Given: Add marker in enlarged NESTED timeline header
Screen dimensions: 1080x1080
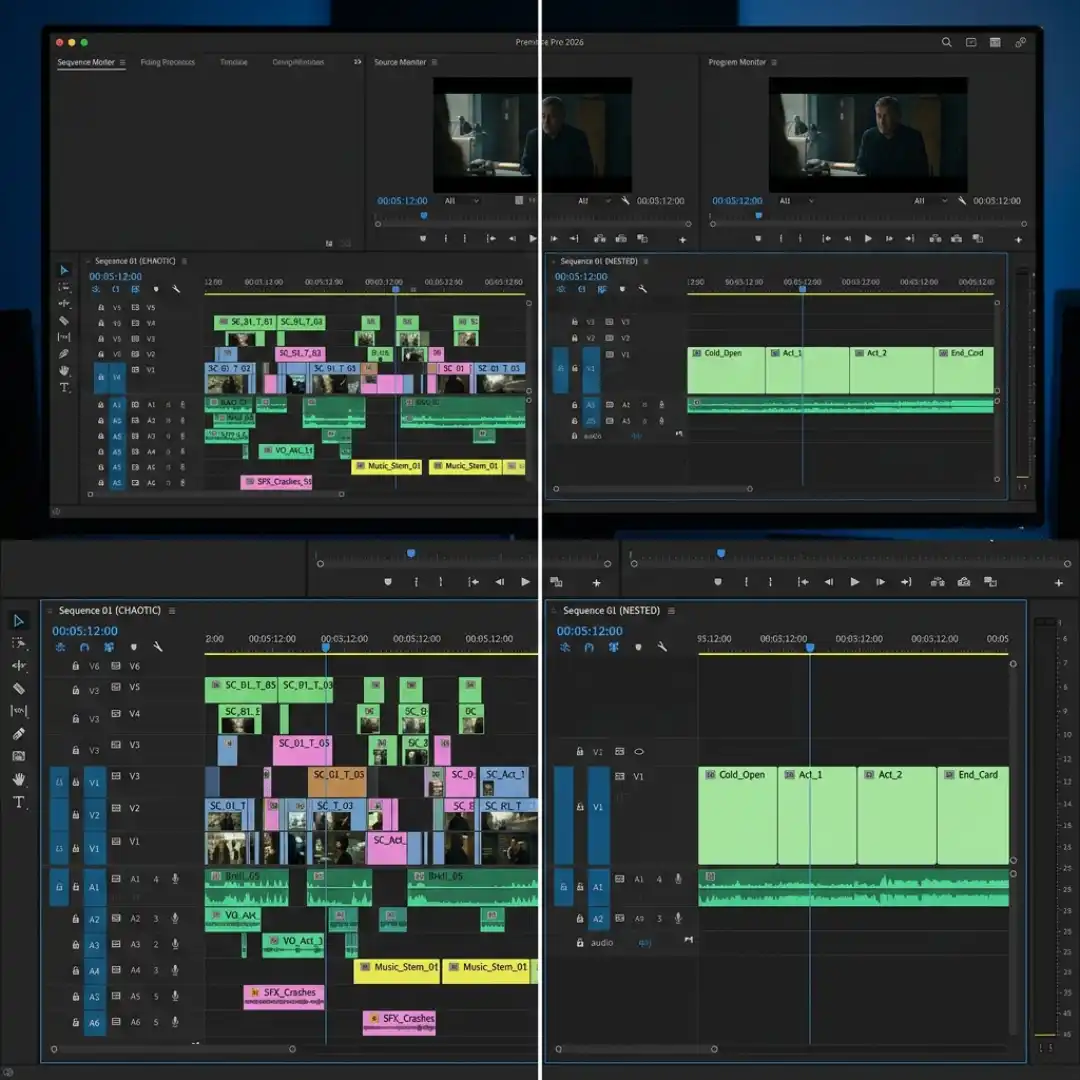Looking at the screenshot, I should pyautogui.click(x=638, y=647).
